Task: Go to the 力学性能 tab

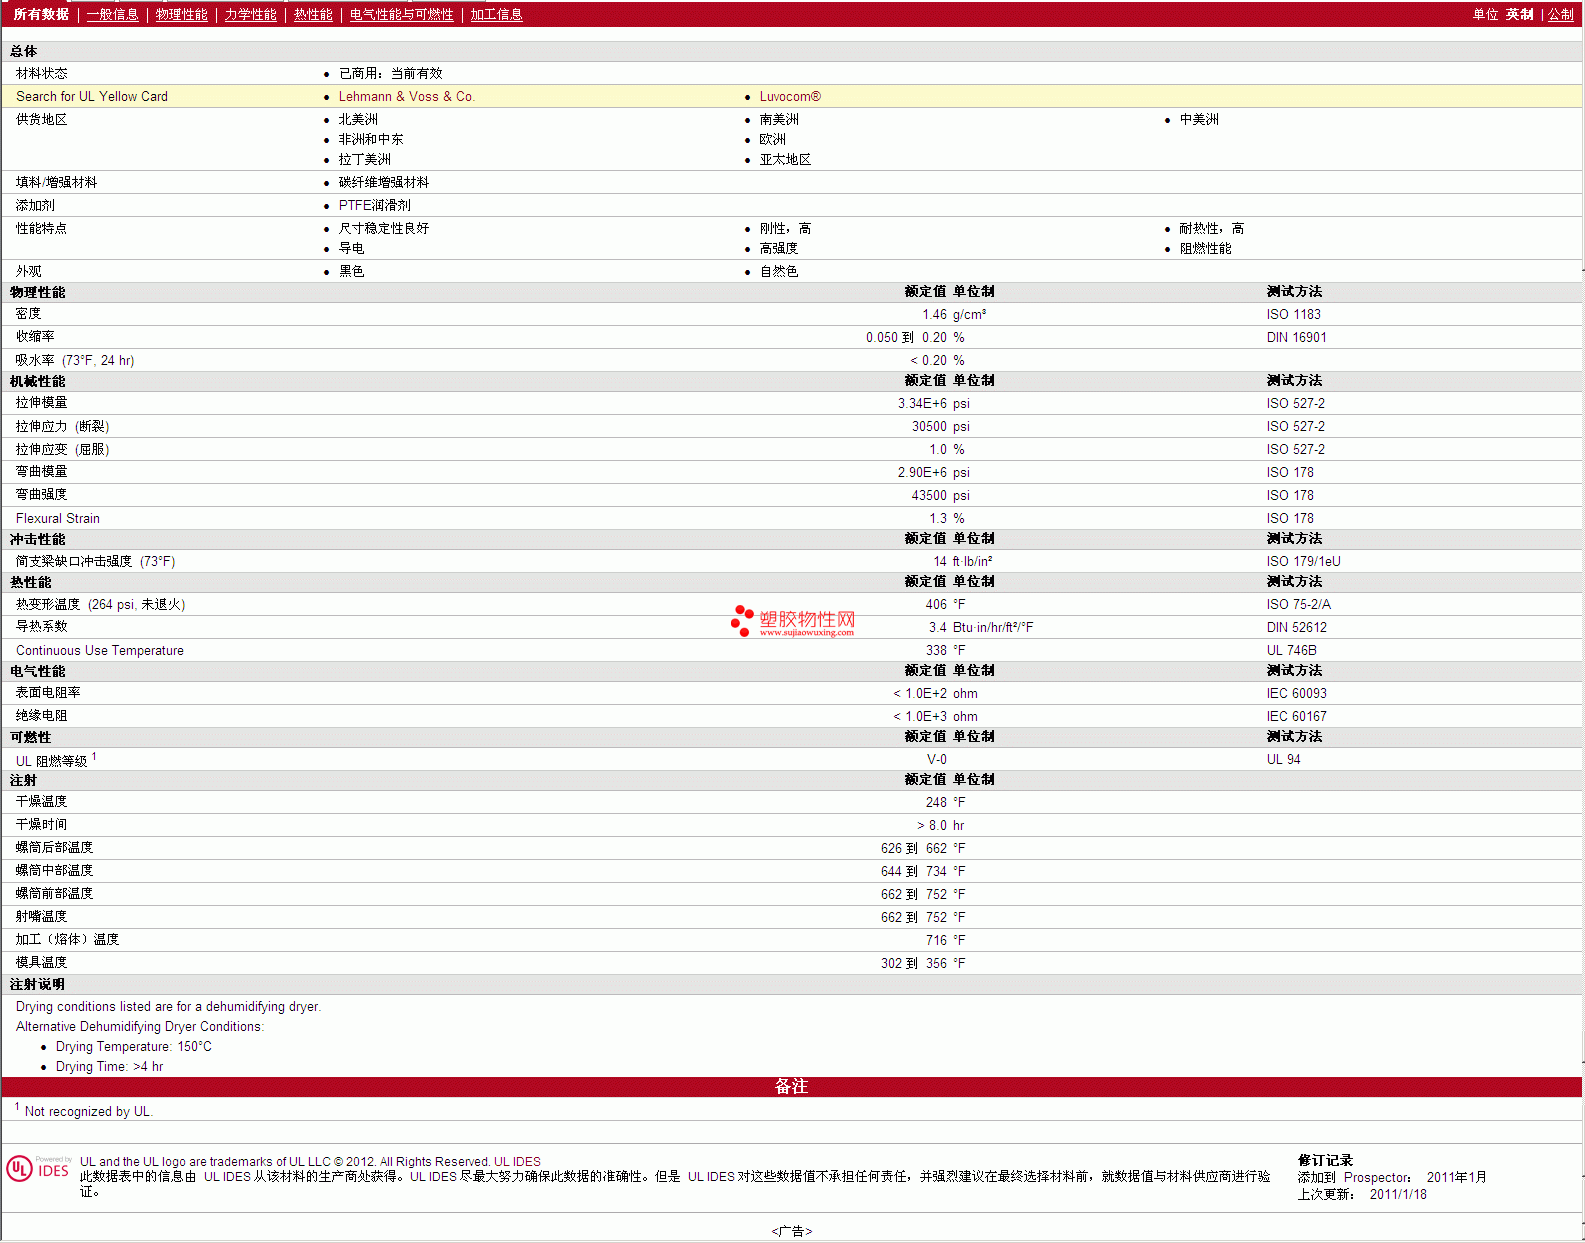Action: [x=250, y=14]
